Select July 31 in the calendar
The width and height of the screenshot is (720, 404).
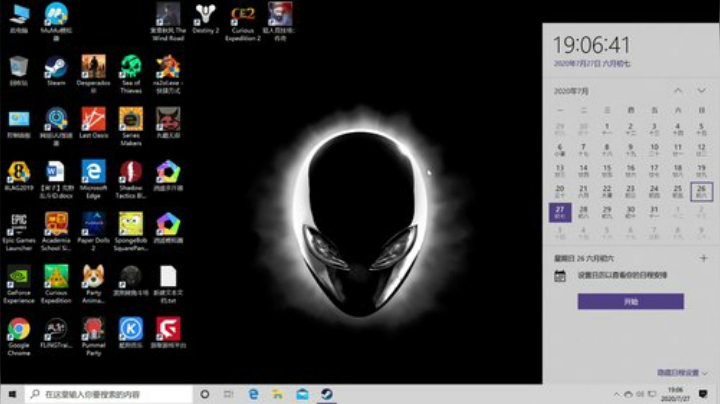(x=654, y=212)
